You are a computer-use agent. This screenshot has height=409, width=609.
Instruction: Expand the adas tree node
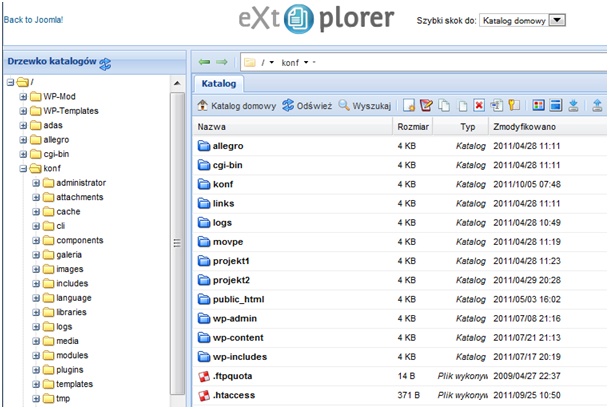coord(23,125)
